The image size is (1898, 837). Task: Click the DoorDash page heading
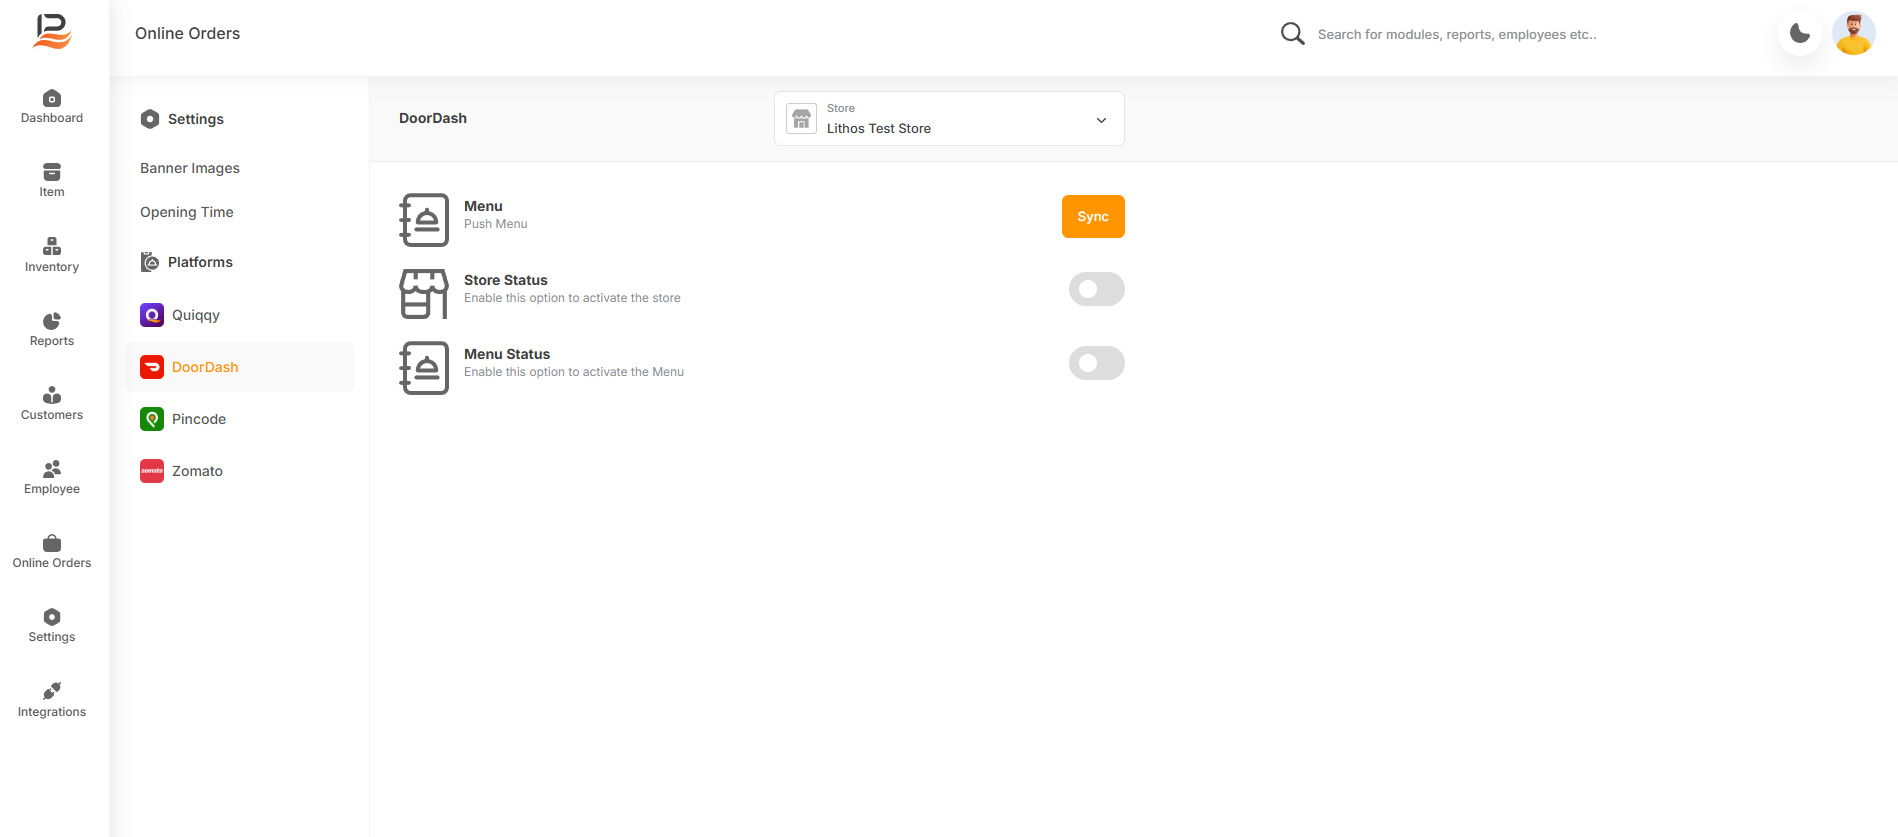pyautogui.click(x=433, y=118)
